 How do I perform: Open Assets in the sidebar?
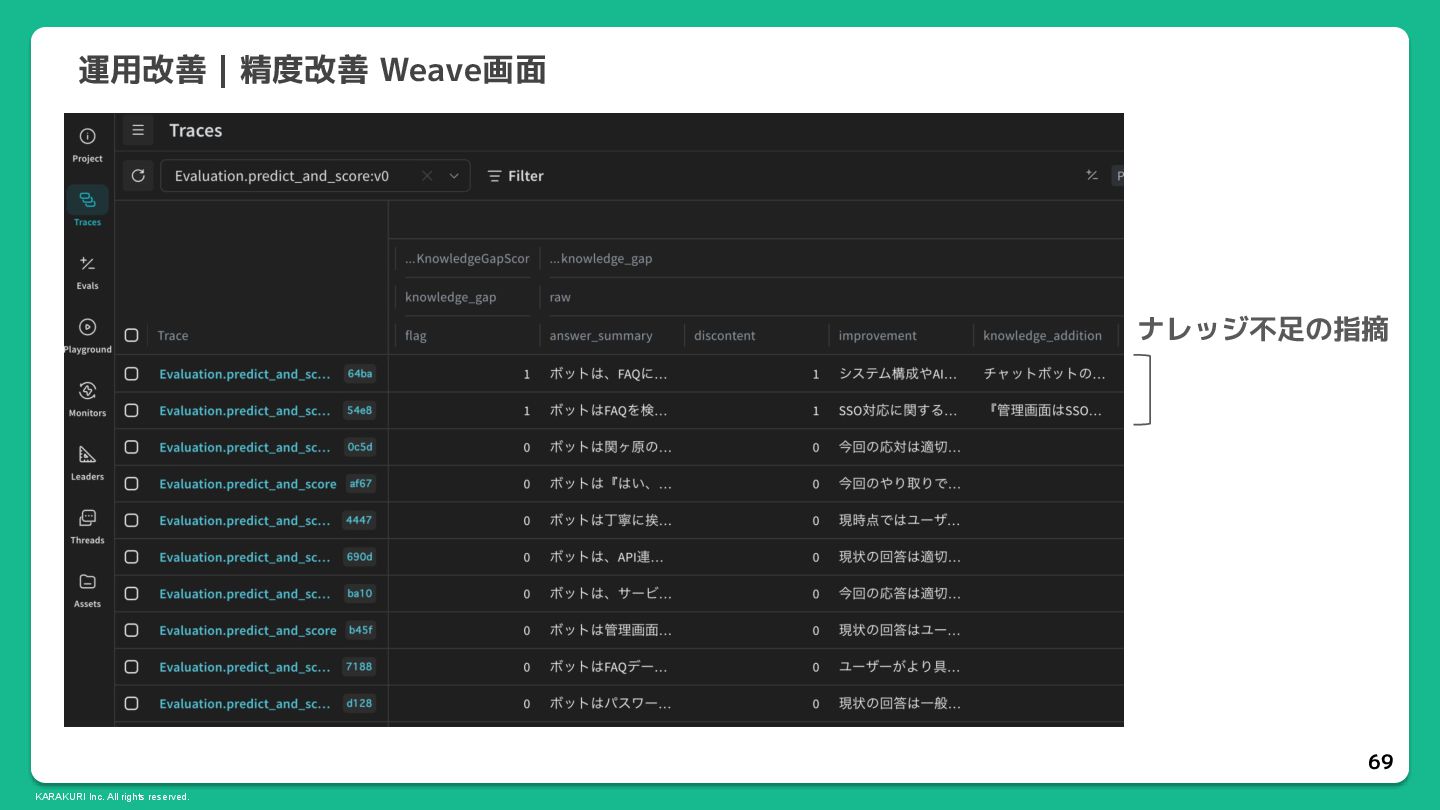coord(88,589)
